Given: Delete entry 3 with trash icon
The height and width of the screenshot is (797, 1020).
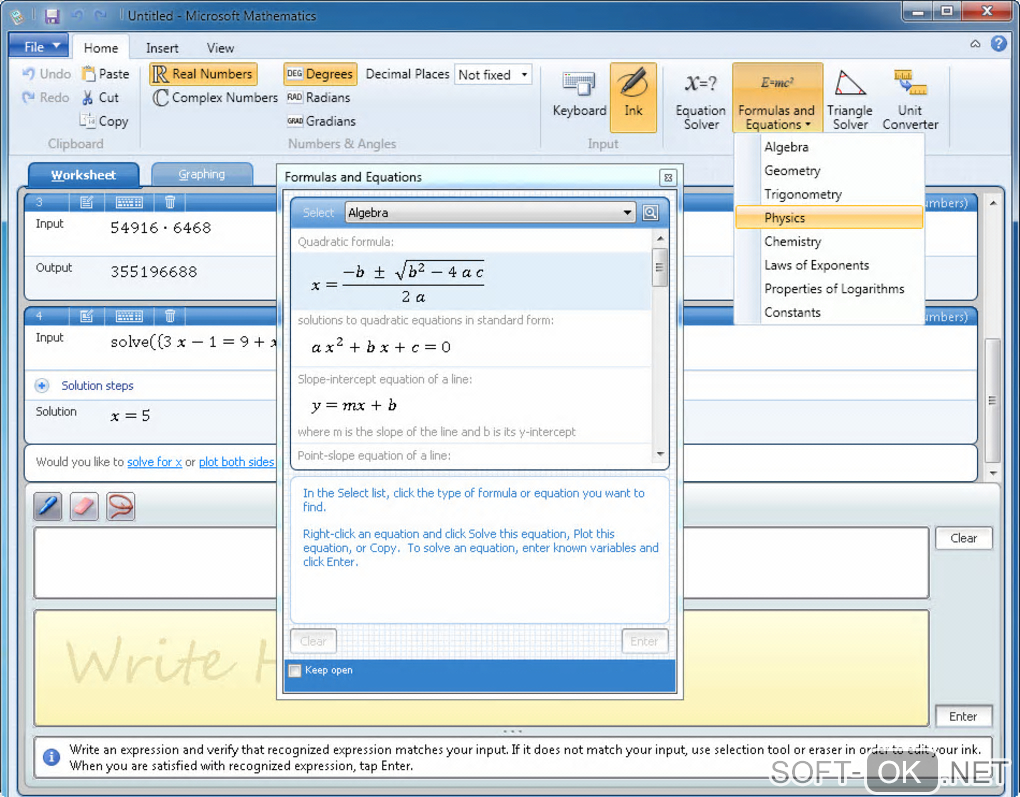Looking at the screenshot, I should pyautogui.click(x=170, y=202).
